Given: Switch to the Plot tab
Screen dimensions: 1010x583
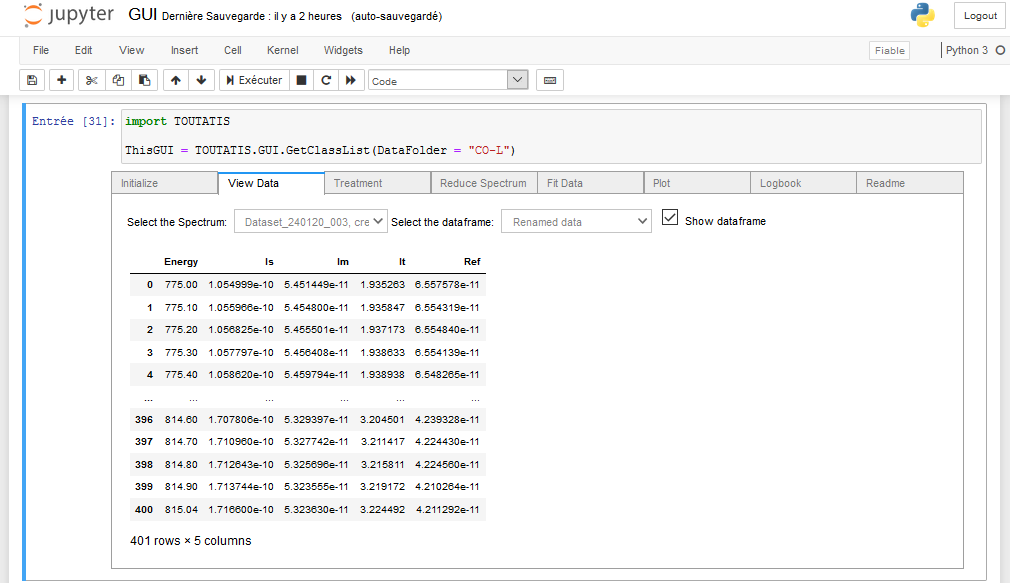Looking at the screenshot, I should click(x=697, y=183).
